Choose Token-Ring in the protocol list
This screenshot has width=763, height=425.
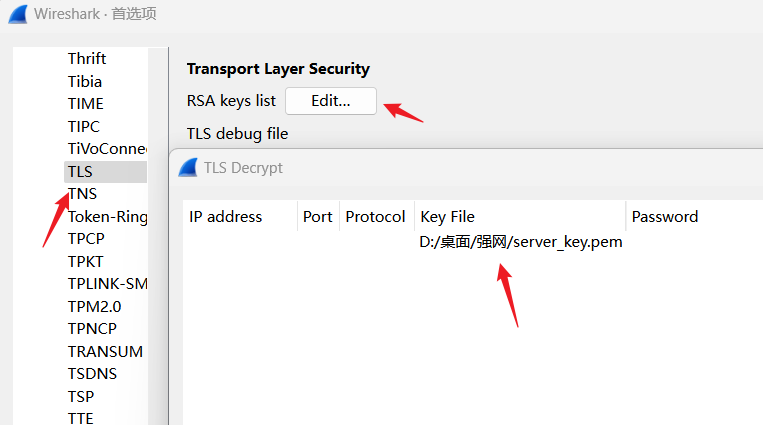107,217
